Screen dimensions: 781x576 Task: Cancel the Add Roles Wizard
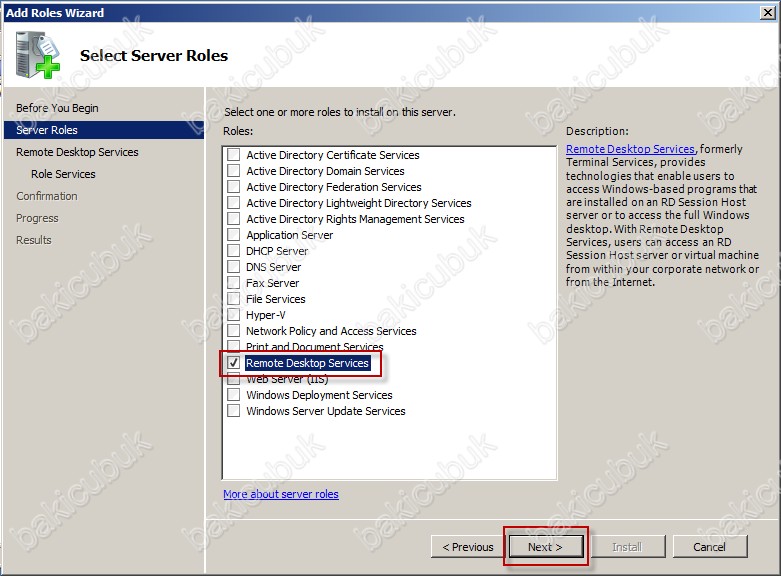[710, 547]
